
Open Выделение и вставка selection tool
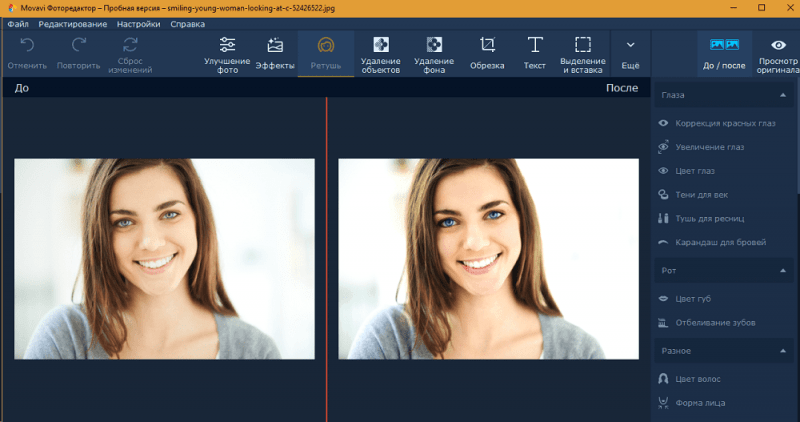(x=583, y=45)
